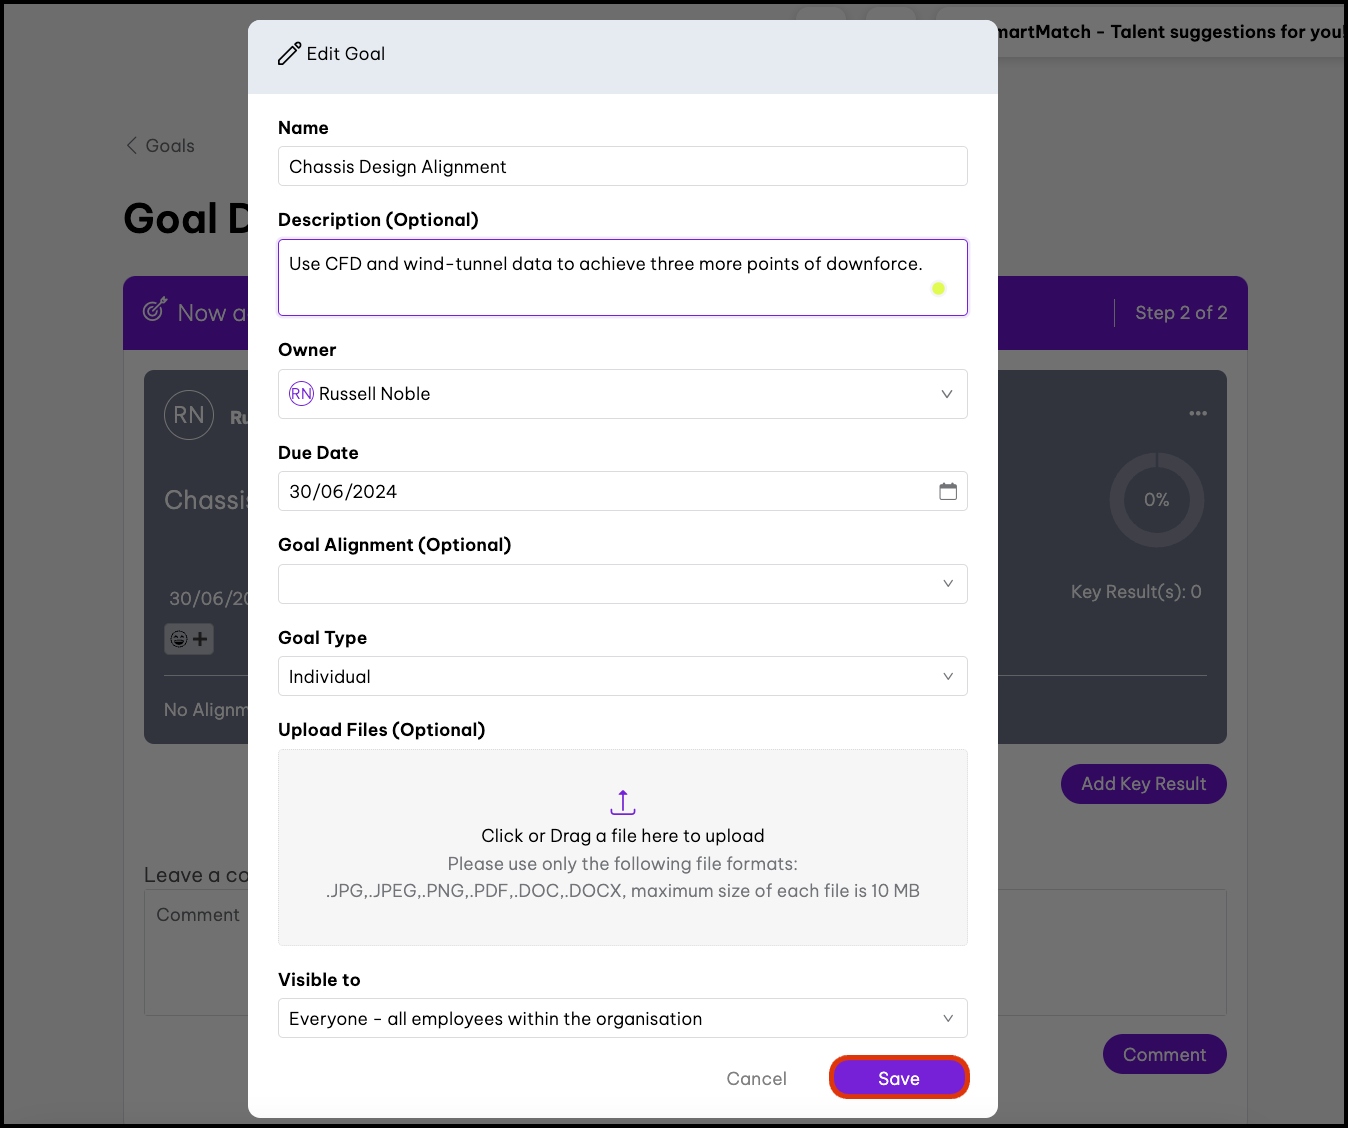Click the 0% progress circle
The height and width of the screenshot is (1128, 1348).
1156,500
